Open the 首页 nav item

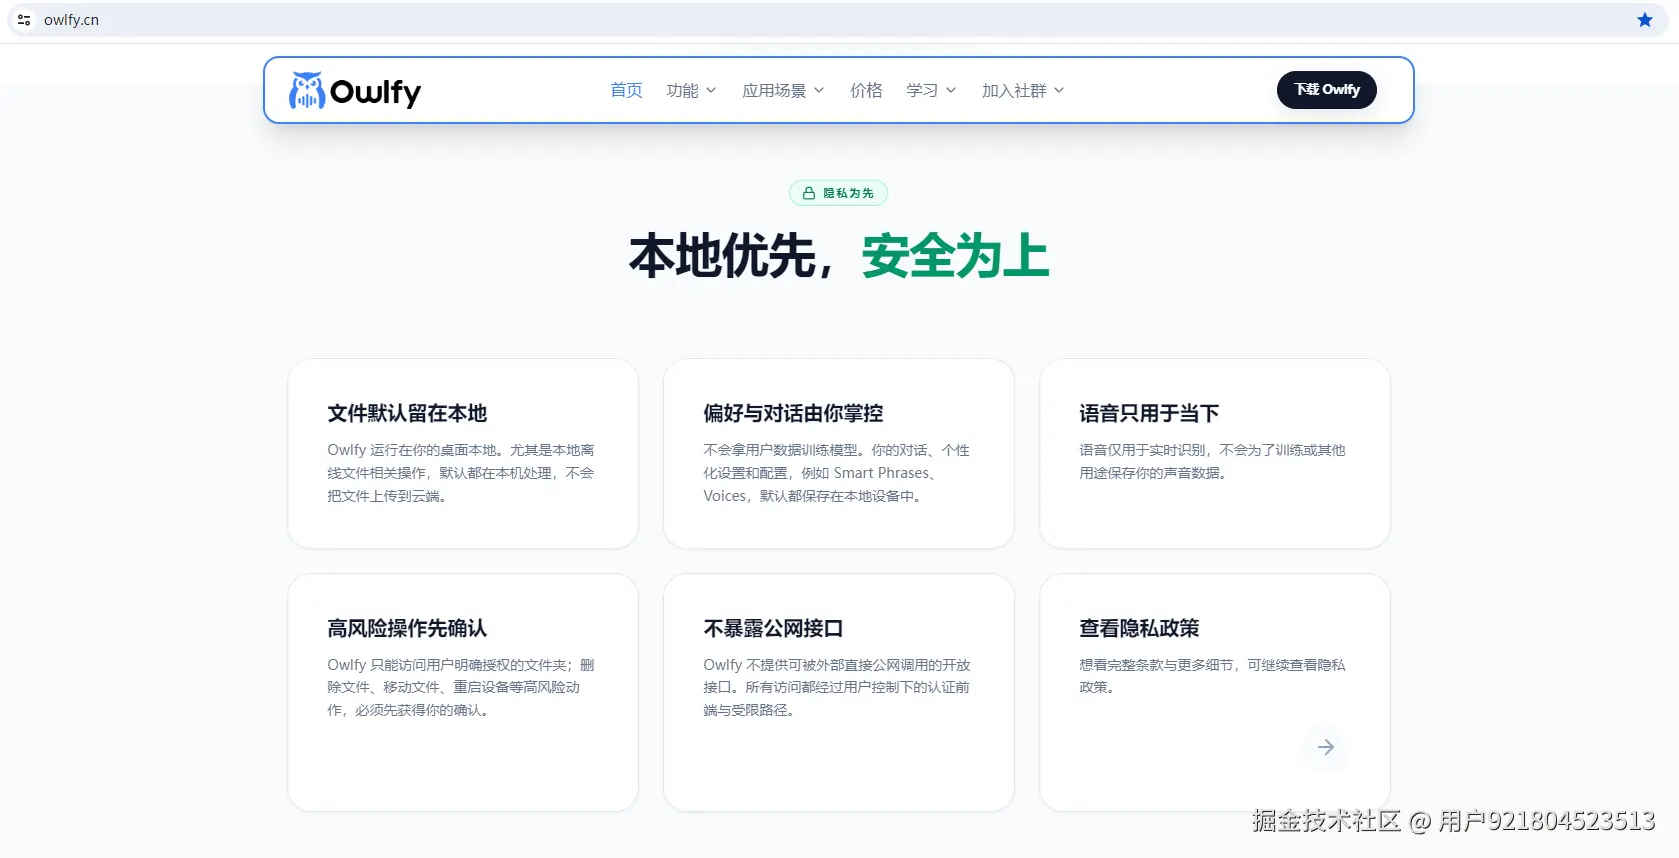[626, 90]
